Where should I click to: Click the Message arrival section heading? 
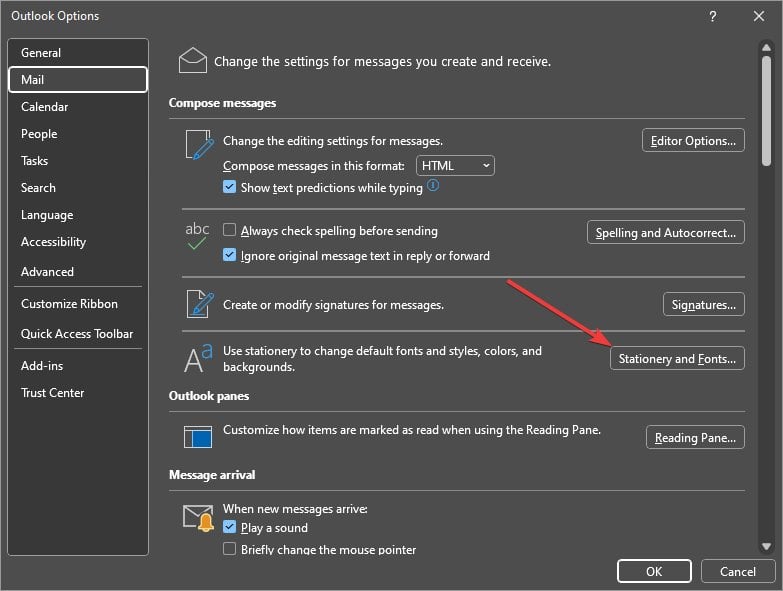click(212, 475)
